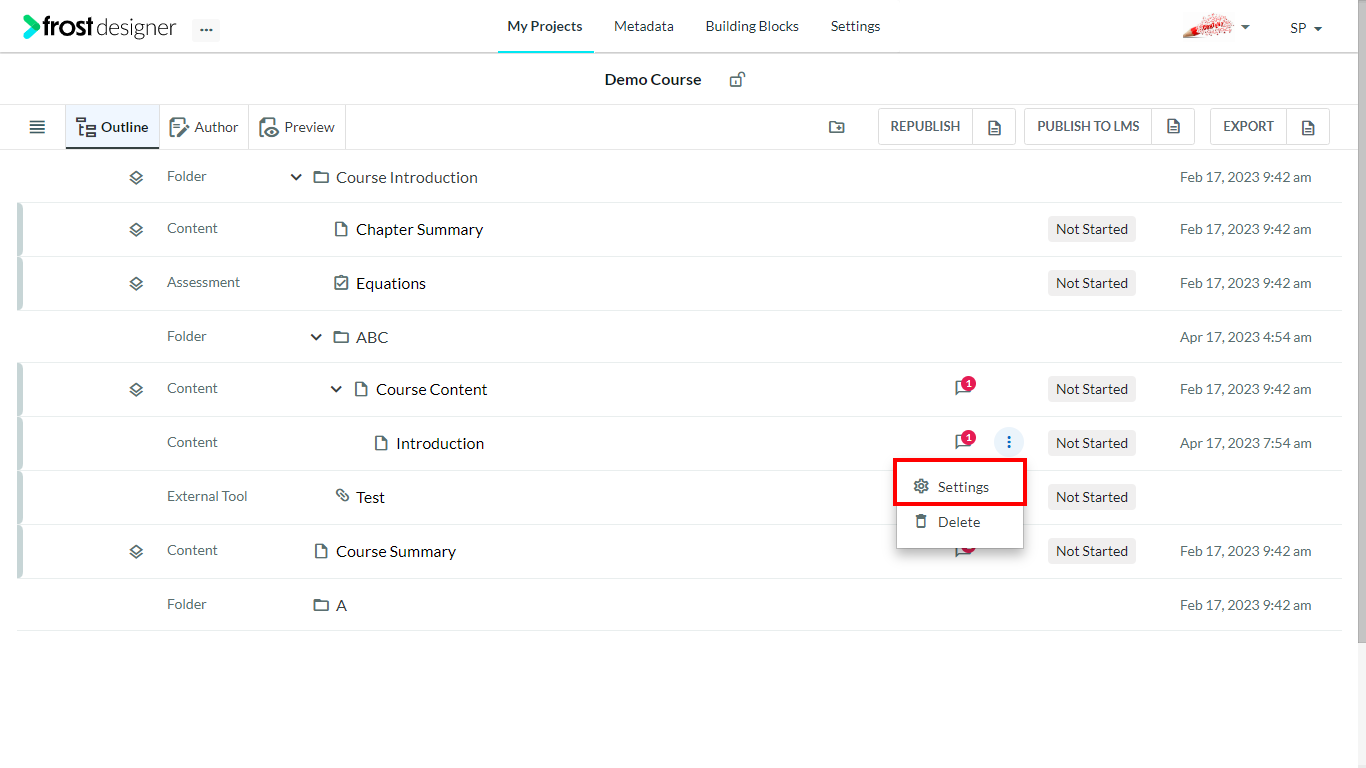Choose Delete from the context menu

click(960, 522)
